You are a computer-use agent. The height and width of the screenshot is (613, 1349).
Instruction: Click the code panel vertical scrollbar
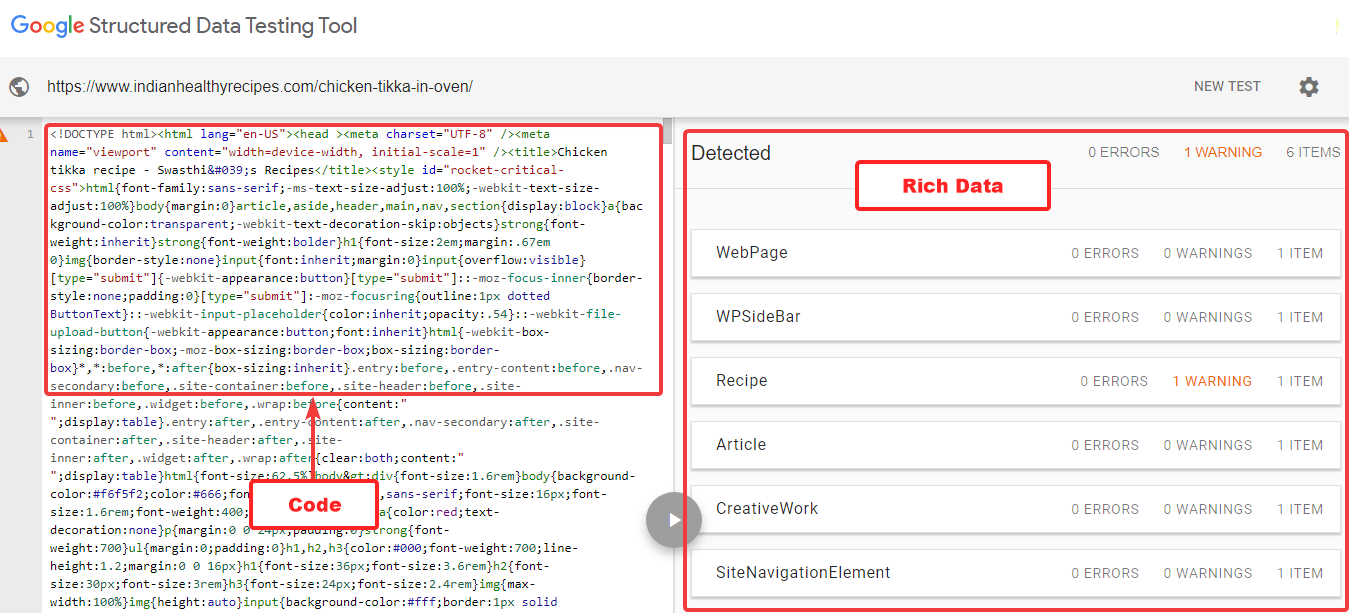(x=667, y=300)
